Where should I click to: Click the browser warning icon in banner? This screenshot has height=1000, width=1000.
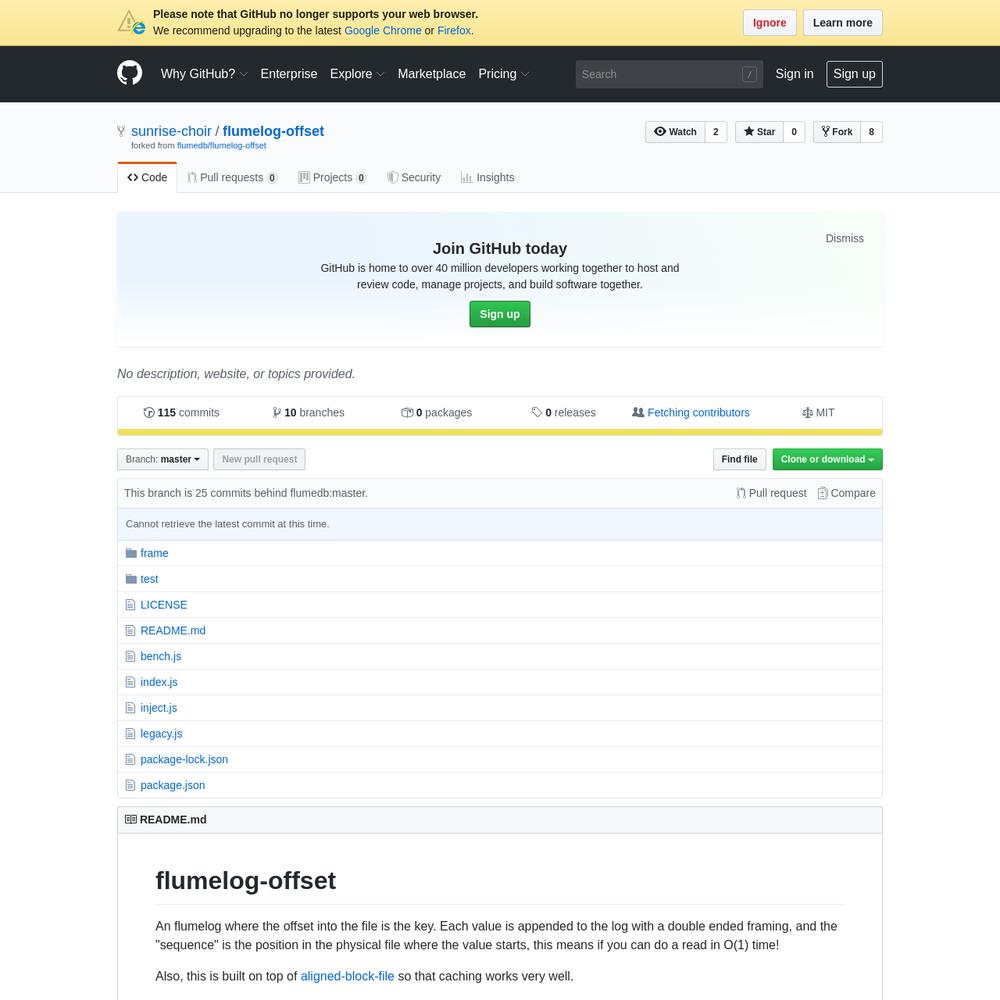131,22
